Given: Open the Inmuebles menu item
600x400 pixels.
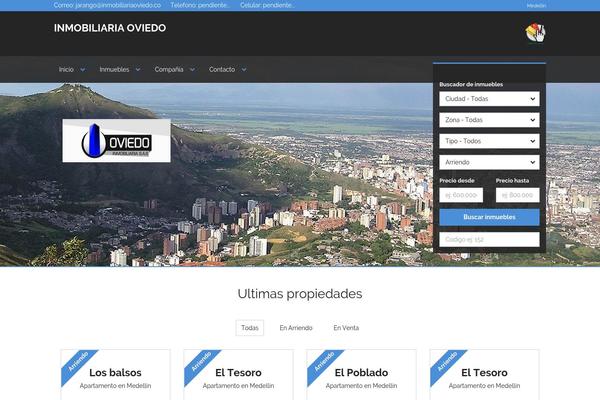Looking at the screenshot, I should 114,69.
